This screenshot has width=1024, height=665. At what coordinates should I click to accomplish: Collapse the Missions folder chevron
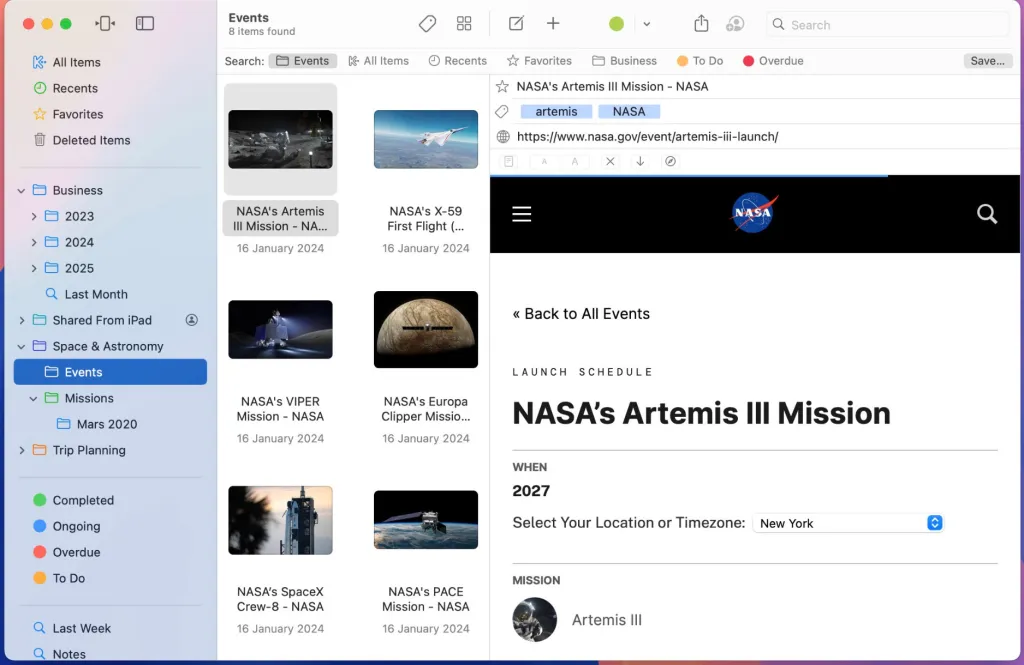(33, 398)
